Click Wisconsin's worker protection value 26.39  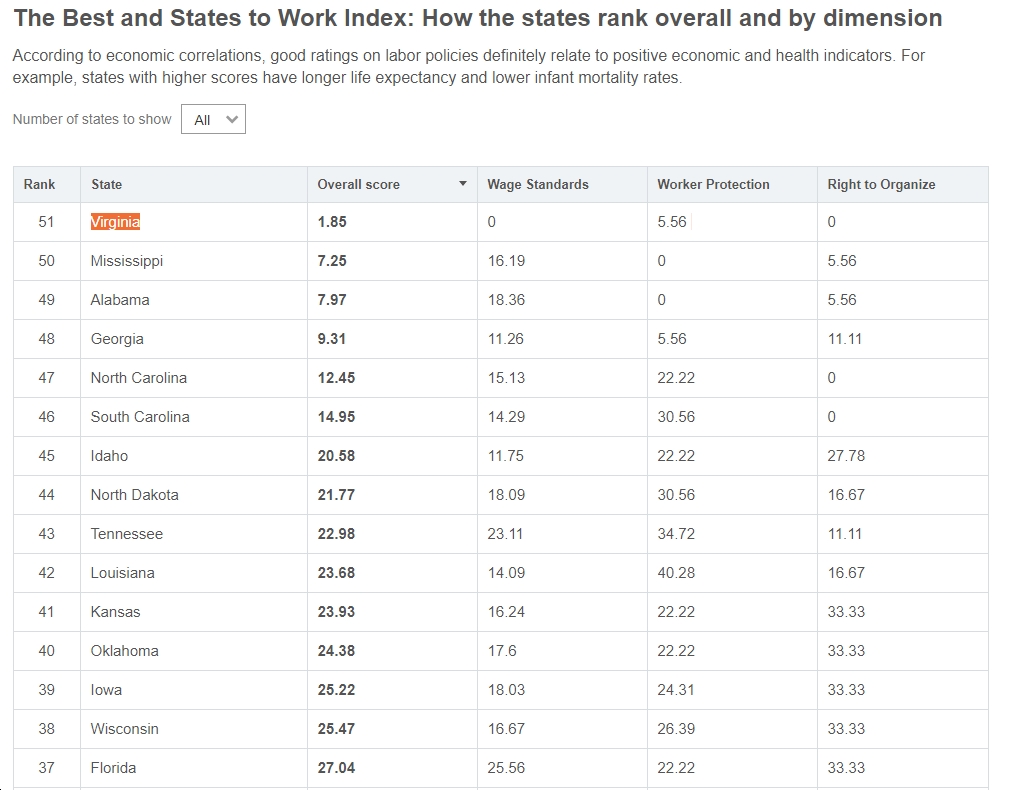(676, 729)
